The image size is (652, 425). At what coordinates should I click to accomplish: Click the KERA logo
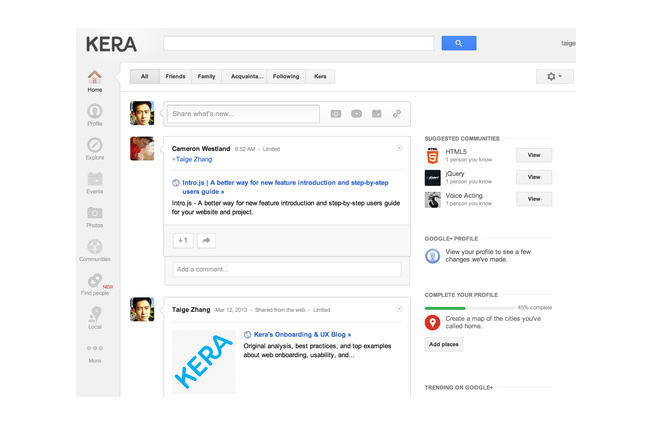click(x=111, y=44)
